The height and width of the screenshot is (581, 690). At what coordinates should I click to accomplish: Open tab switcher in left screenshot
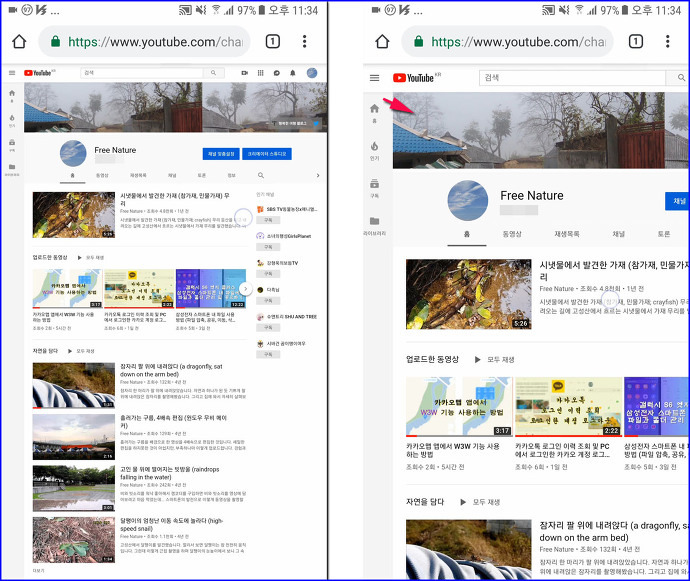point(273,41)
